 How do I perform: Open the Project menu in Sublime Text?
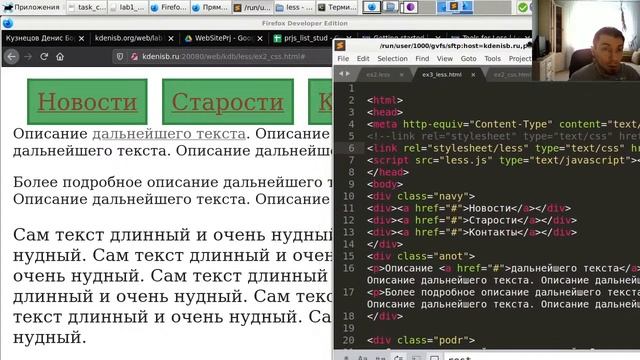(x=519, y=59)
